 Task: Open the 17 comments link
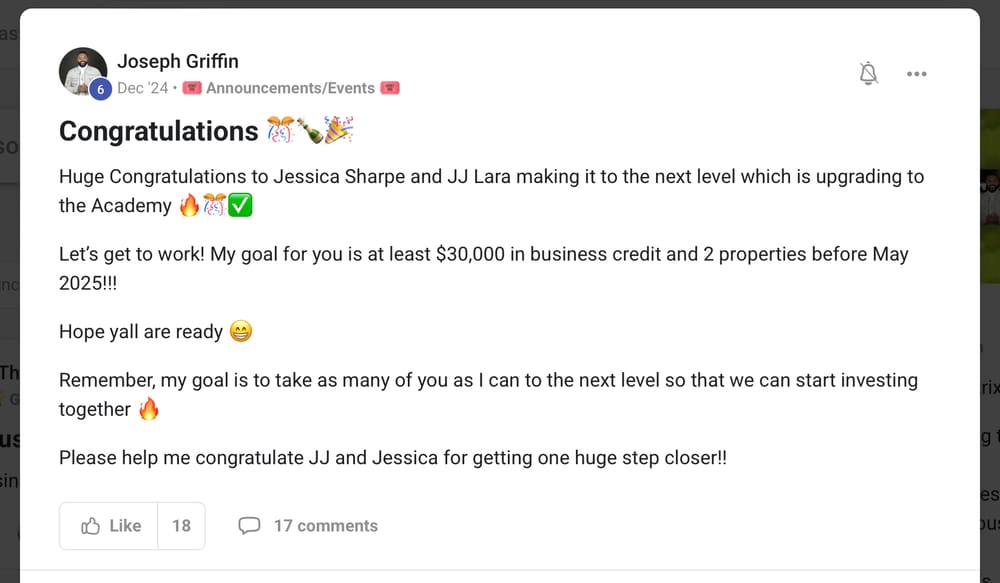[325, 526]
